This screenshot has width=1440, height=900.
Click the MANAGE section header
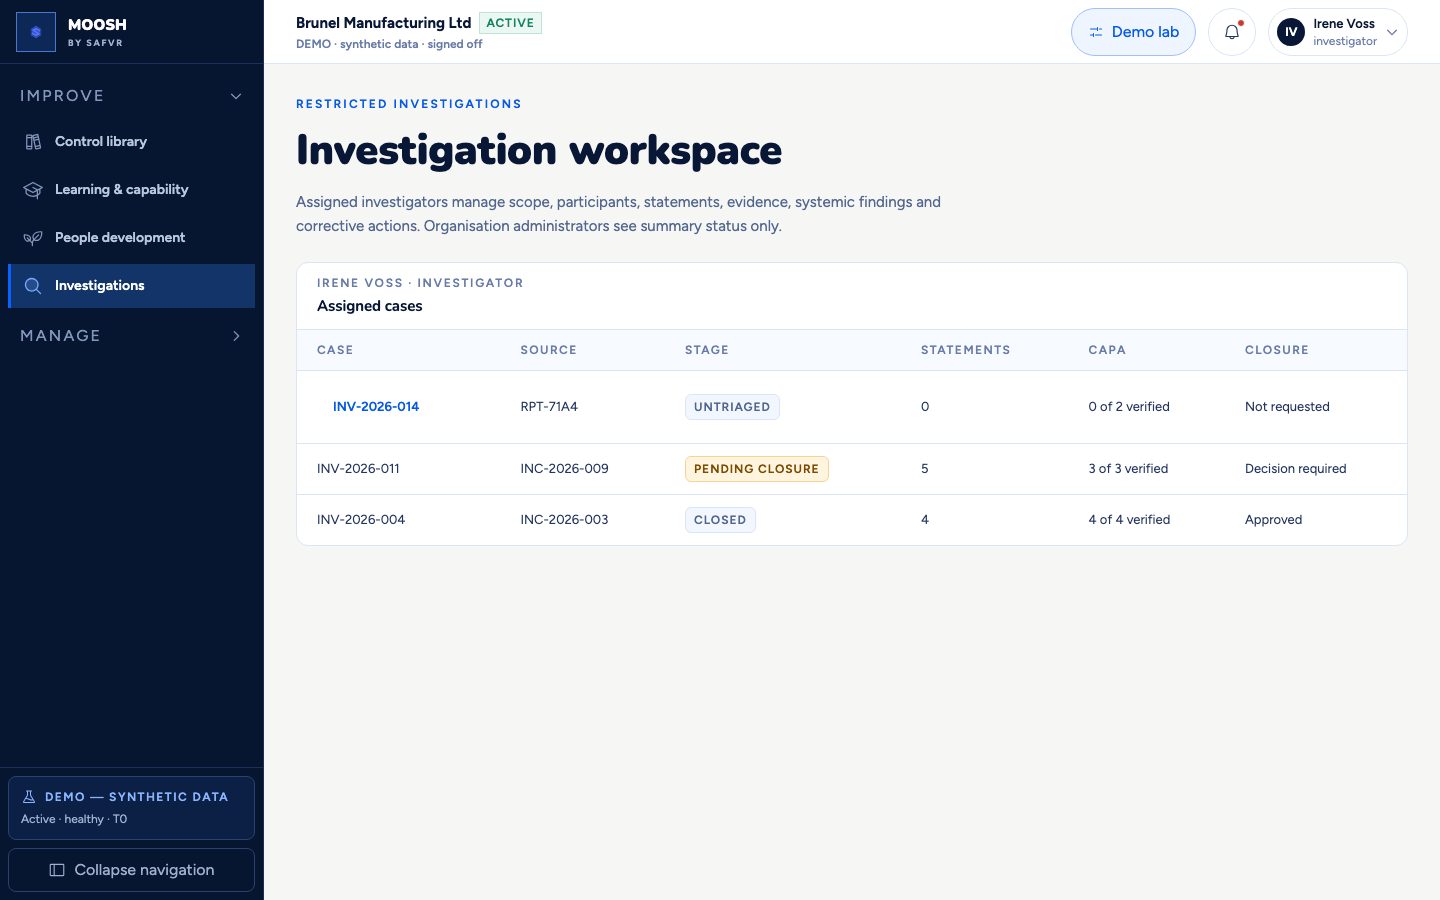131,336
